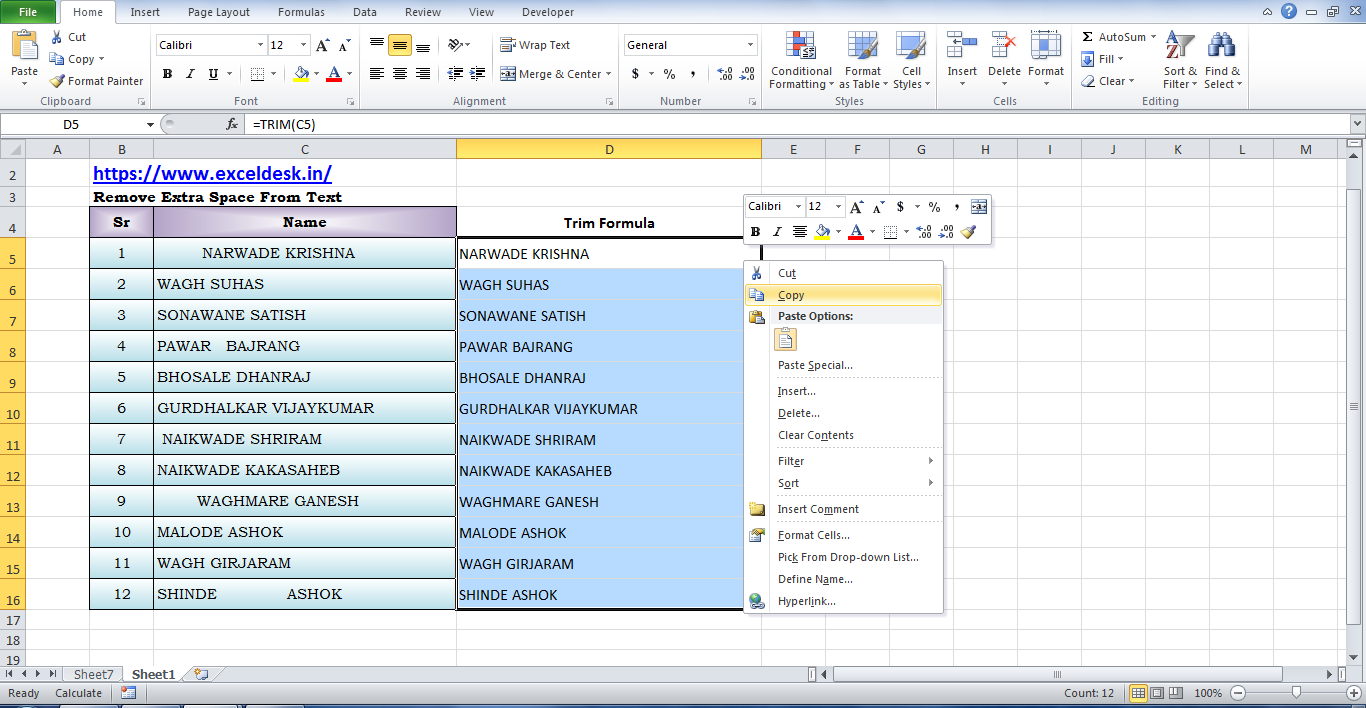Switch to the Formulas ribbon tab
The height and width of the screenshot is (708, 1366).
(x=300, y=12)
